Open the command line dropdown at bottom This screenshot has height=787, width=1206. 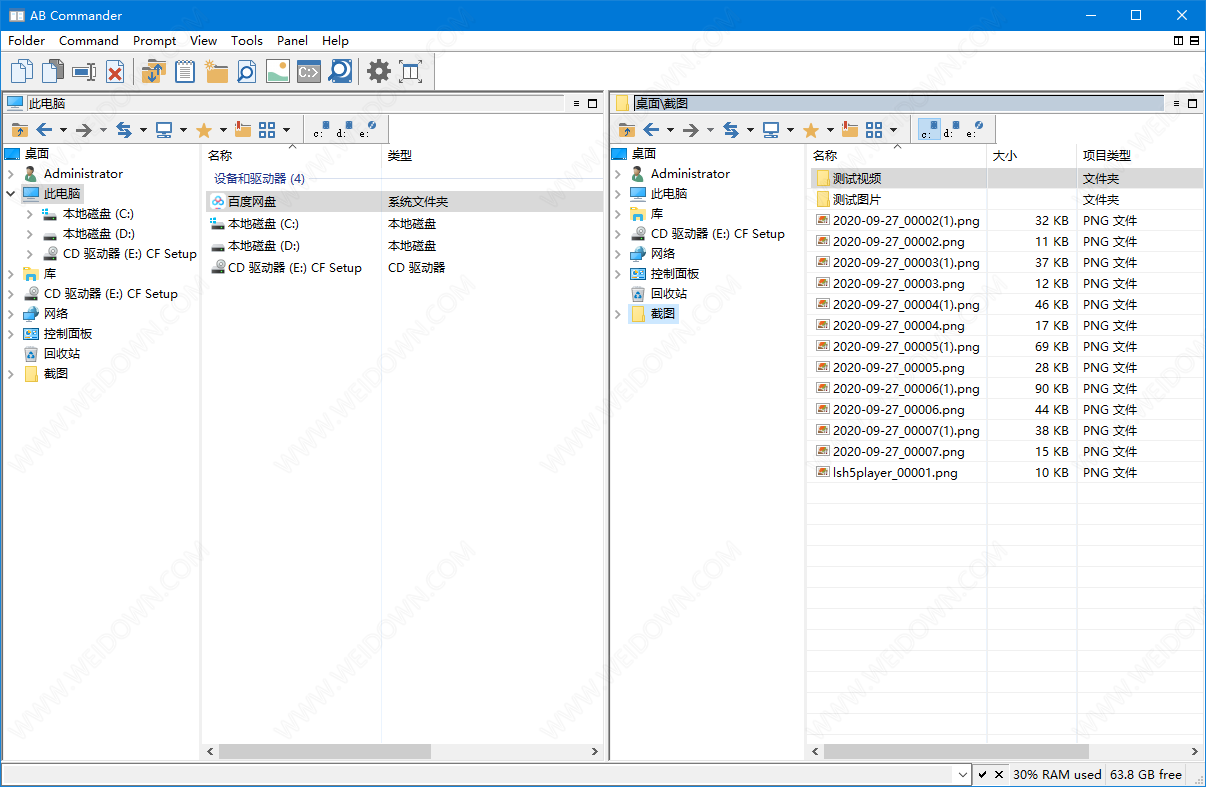[963, 774]
